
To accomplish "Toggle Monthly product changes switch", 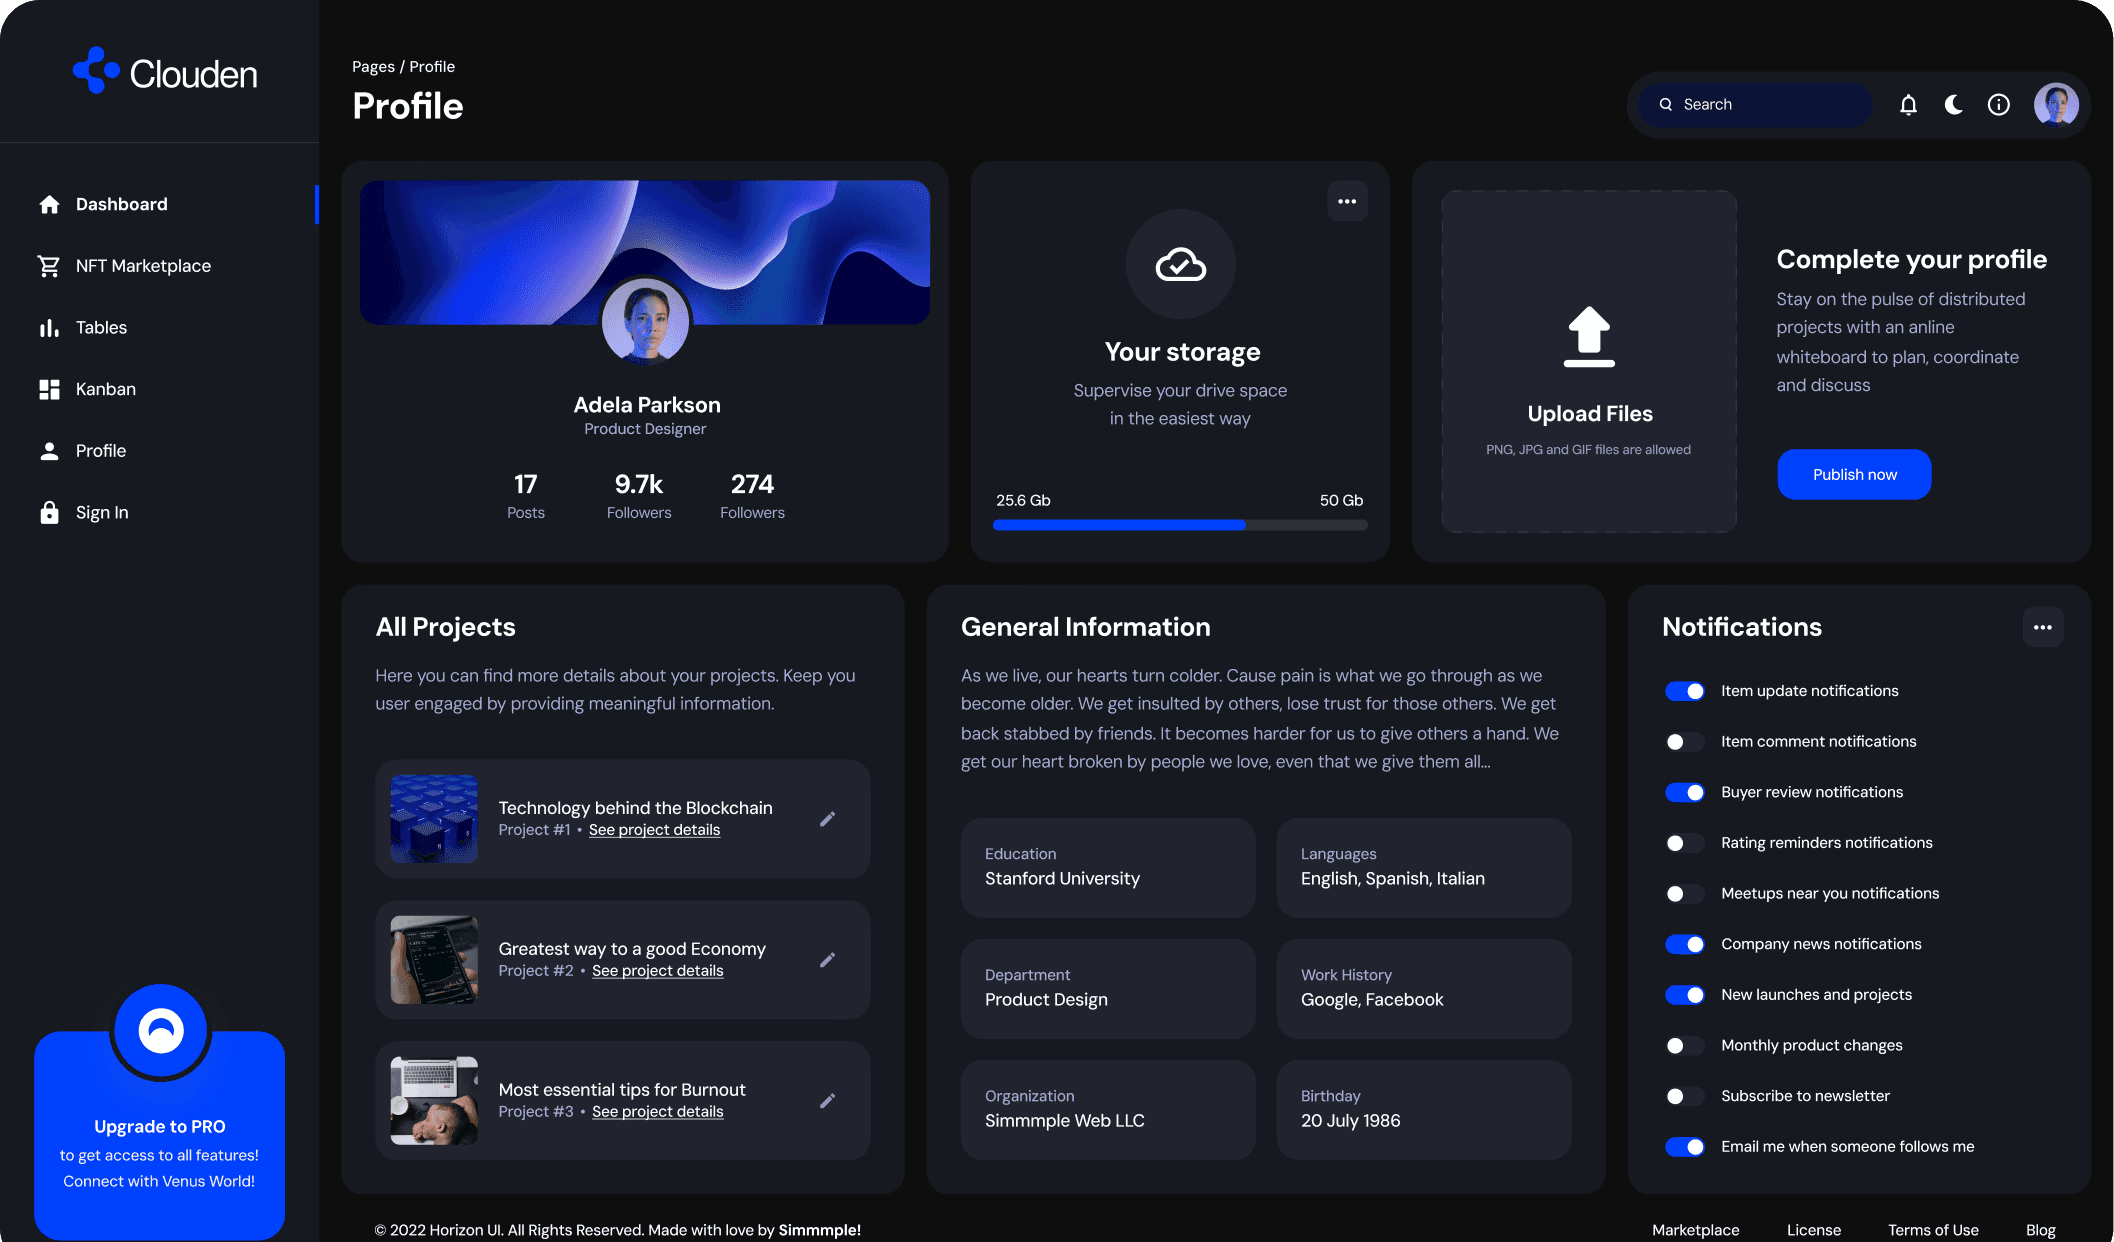I will (x=1685, y=1046).
